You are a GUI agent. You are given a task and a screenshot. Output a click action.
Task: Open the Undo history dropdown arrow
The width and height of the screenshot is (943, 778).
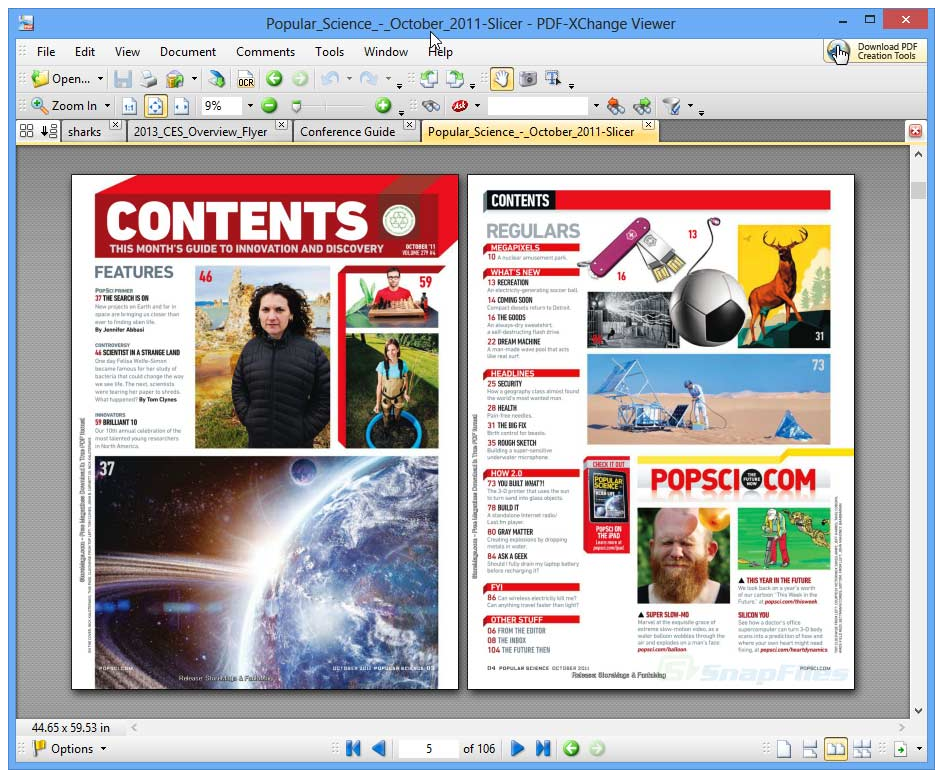[x=349, y=79]
